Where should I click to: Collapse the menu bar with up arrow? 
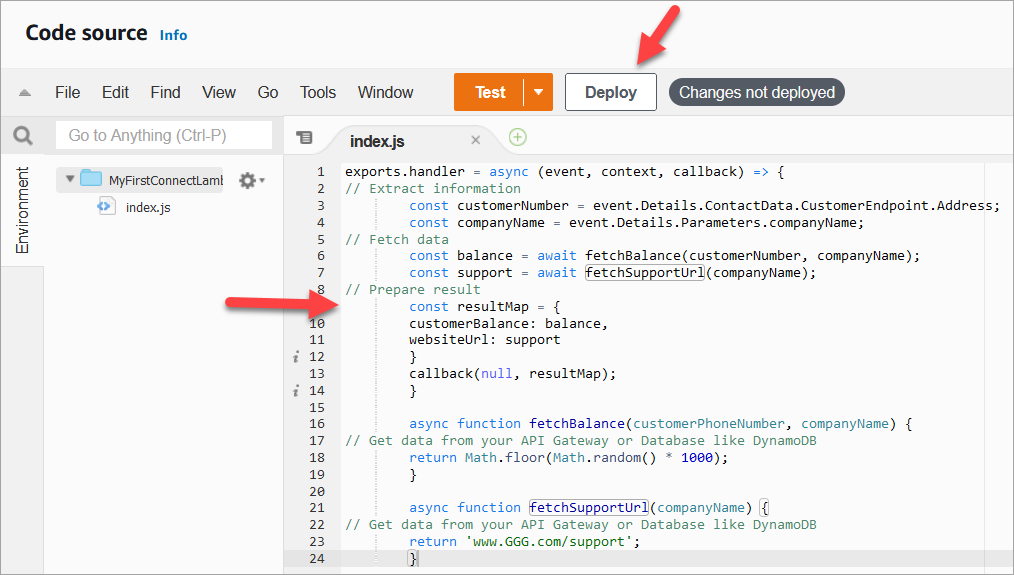[25, 93]
